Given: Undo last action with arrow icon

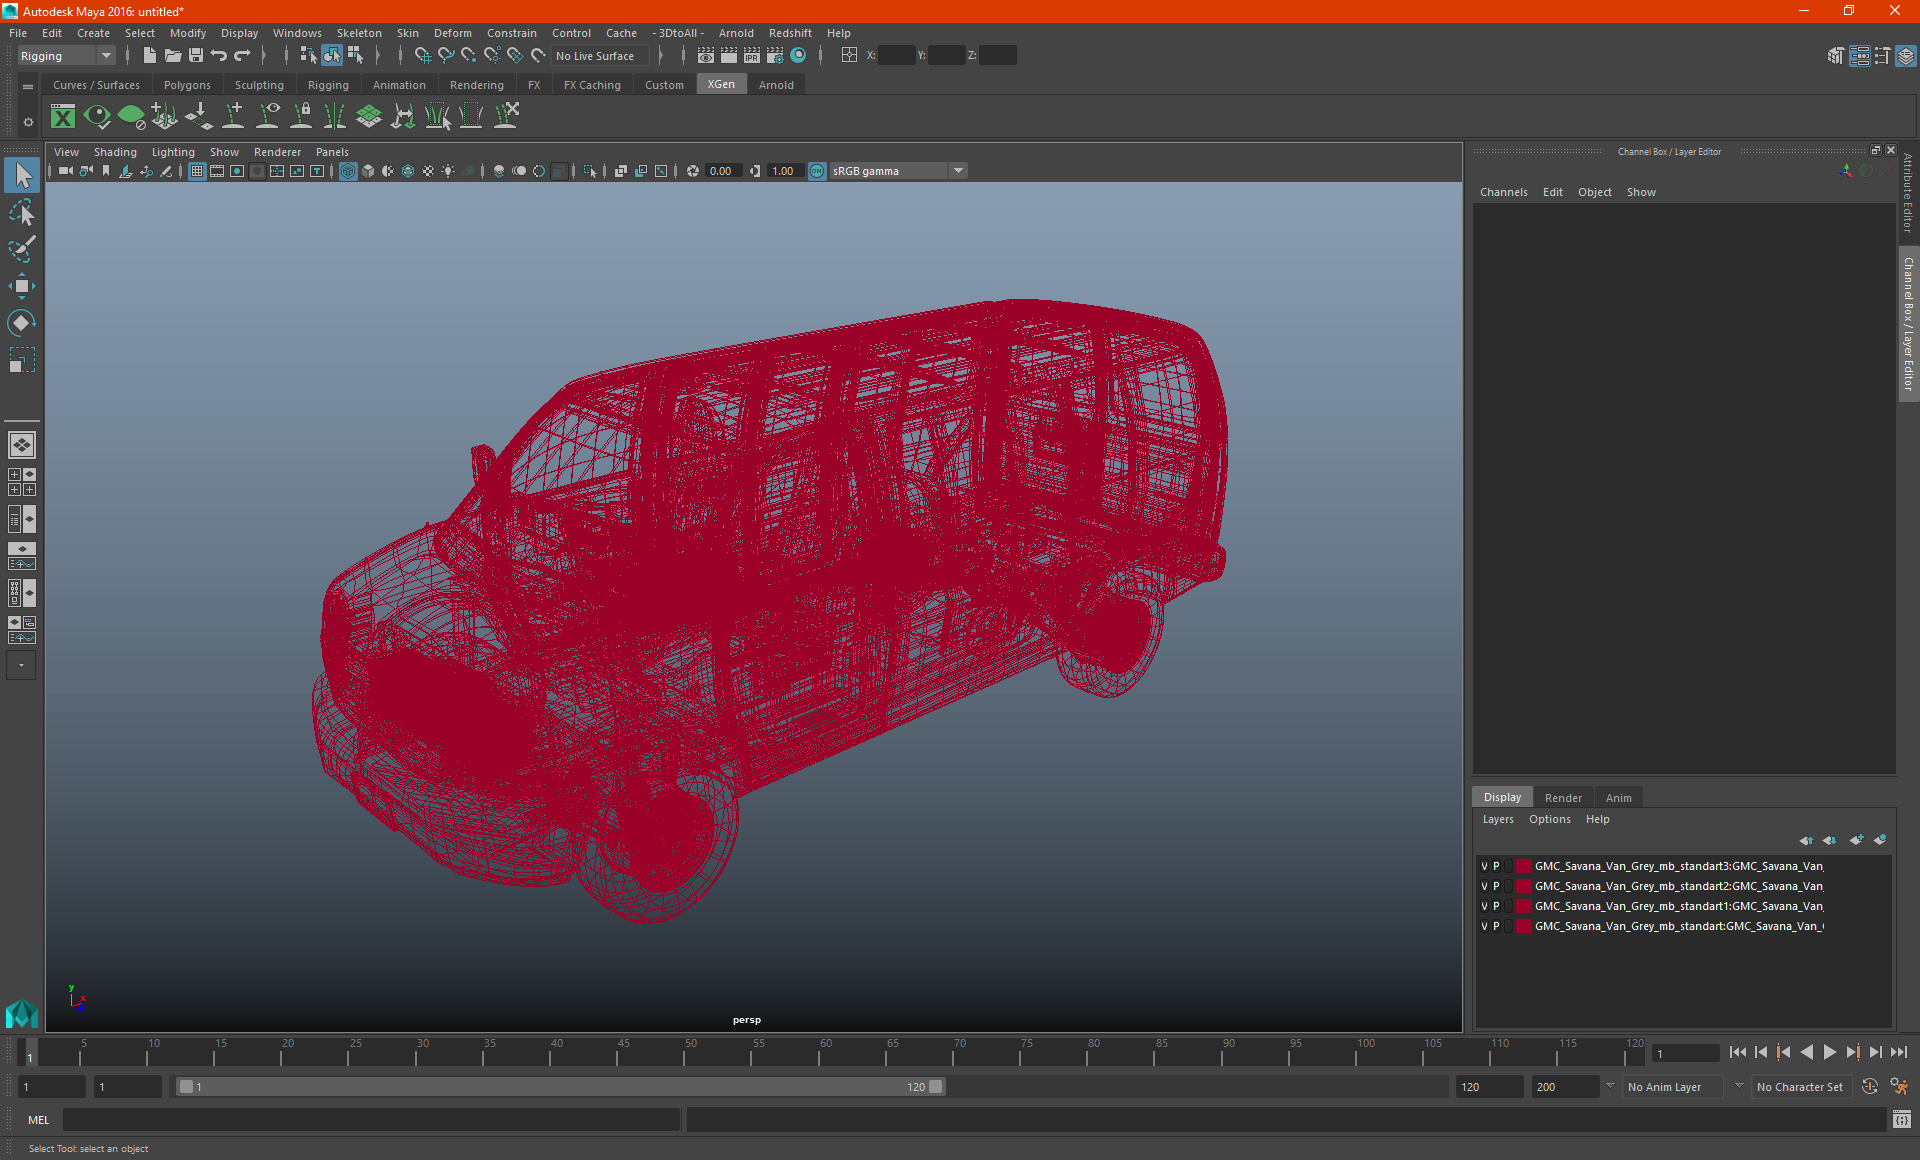Looking at the screenshot, I should point(219,56).
